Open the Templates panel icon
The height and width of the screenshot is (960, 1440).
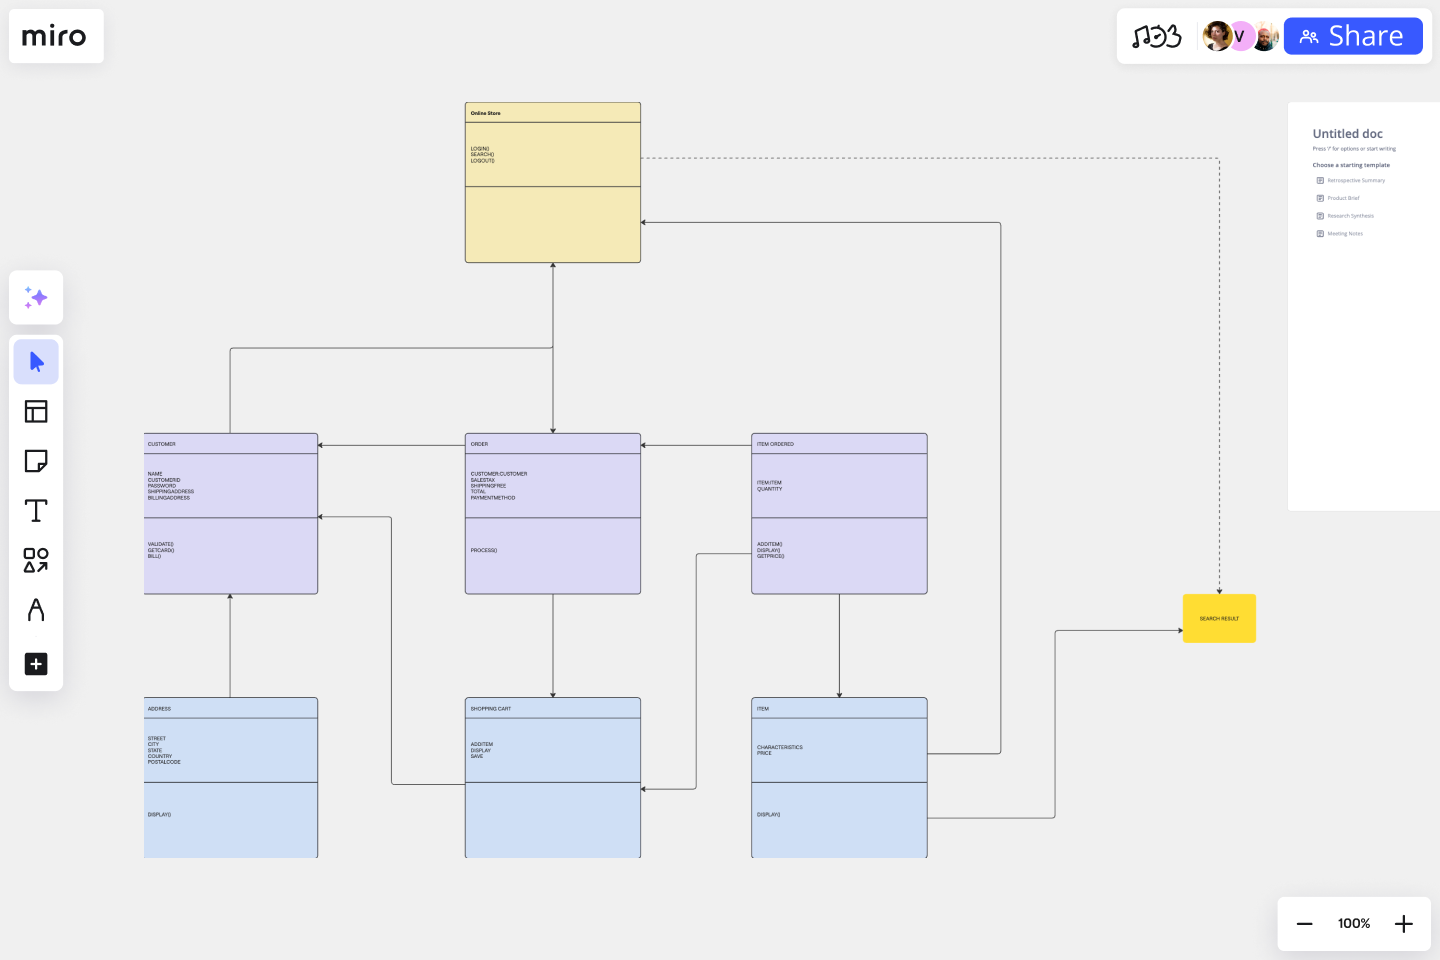point(36,411)
